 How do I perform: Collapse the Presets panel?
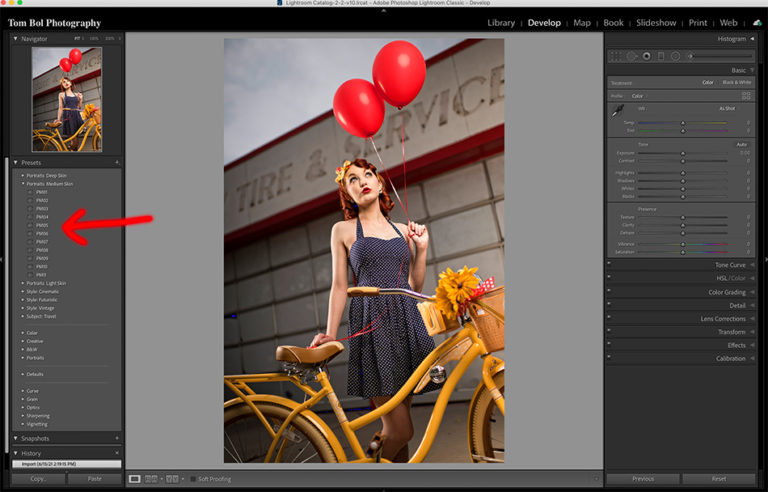16,162
